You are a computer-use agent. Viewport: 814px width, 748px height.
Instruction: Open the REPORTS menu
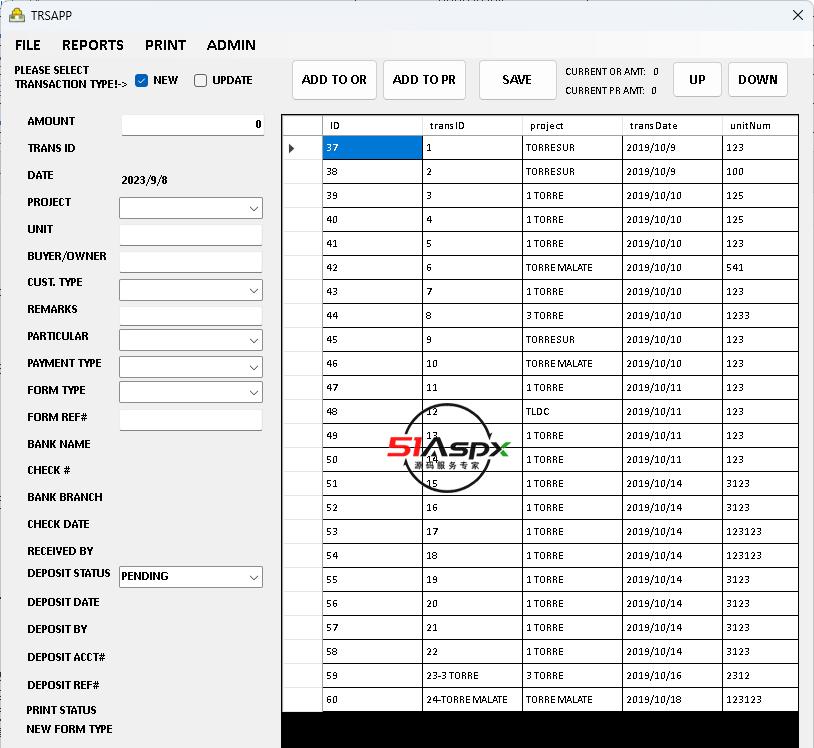click(93, 45)
